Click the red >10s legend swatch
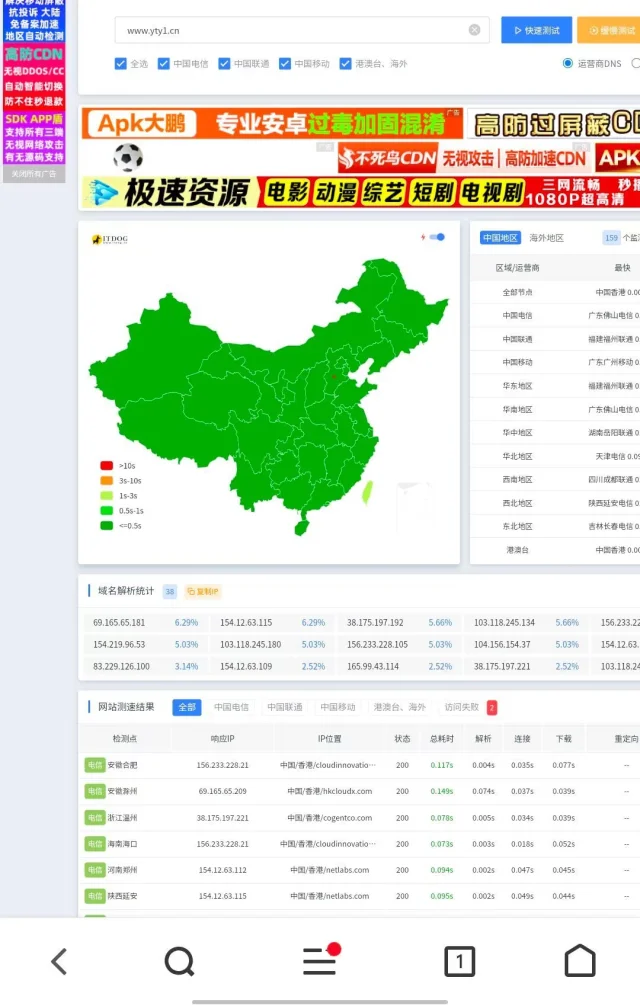 pos(106,465)
